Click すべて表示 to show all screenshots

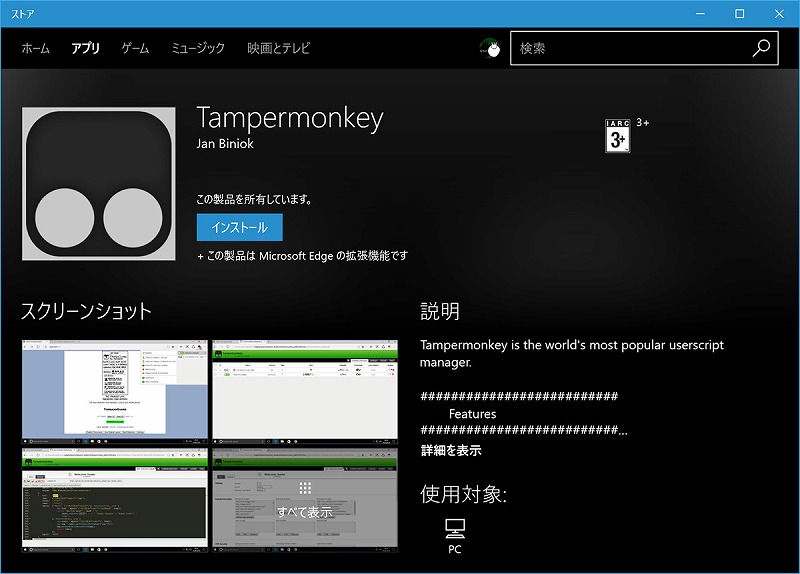305,500
